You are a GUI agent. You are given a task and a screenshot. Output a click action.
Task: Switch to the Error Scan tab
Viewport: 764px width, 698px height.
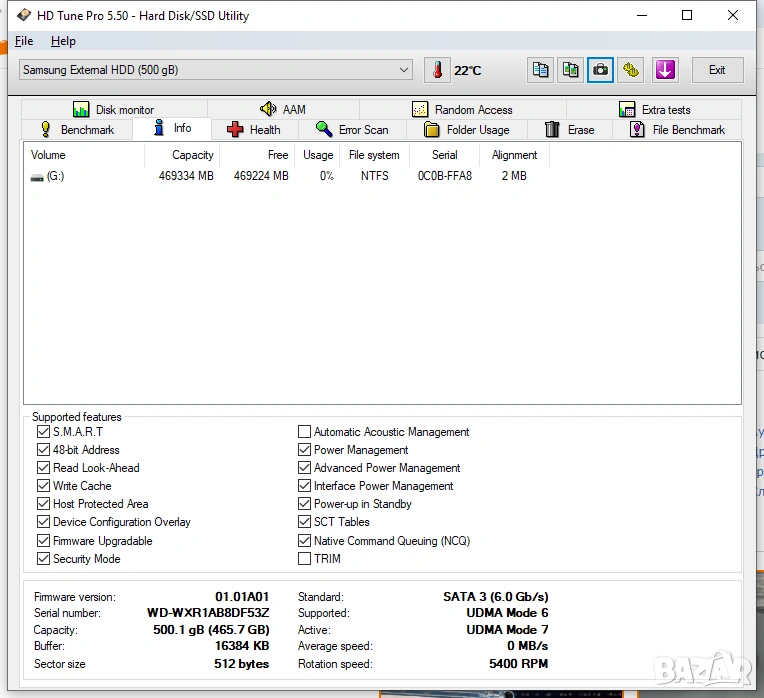(x=352, y=130)
